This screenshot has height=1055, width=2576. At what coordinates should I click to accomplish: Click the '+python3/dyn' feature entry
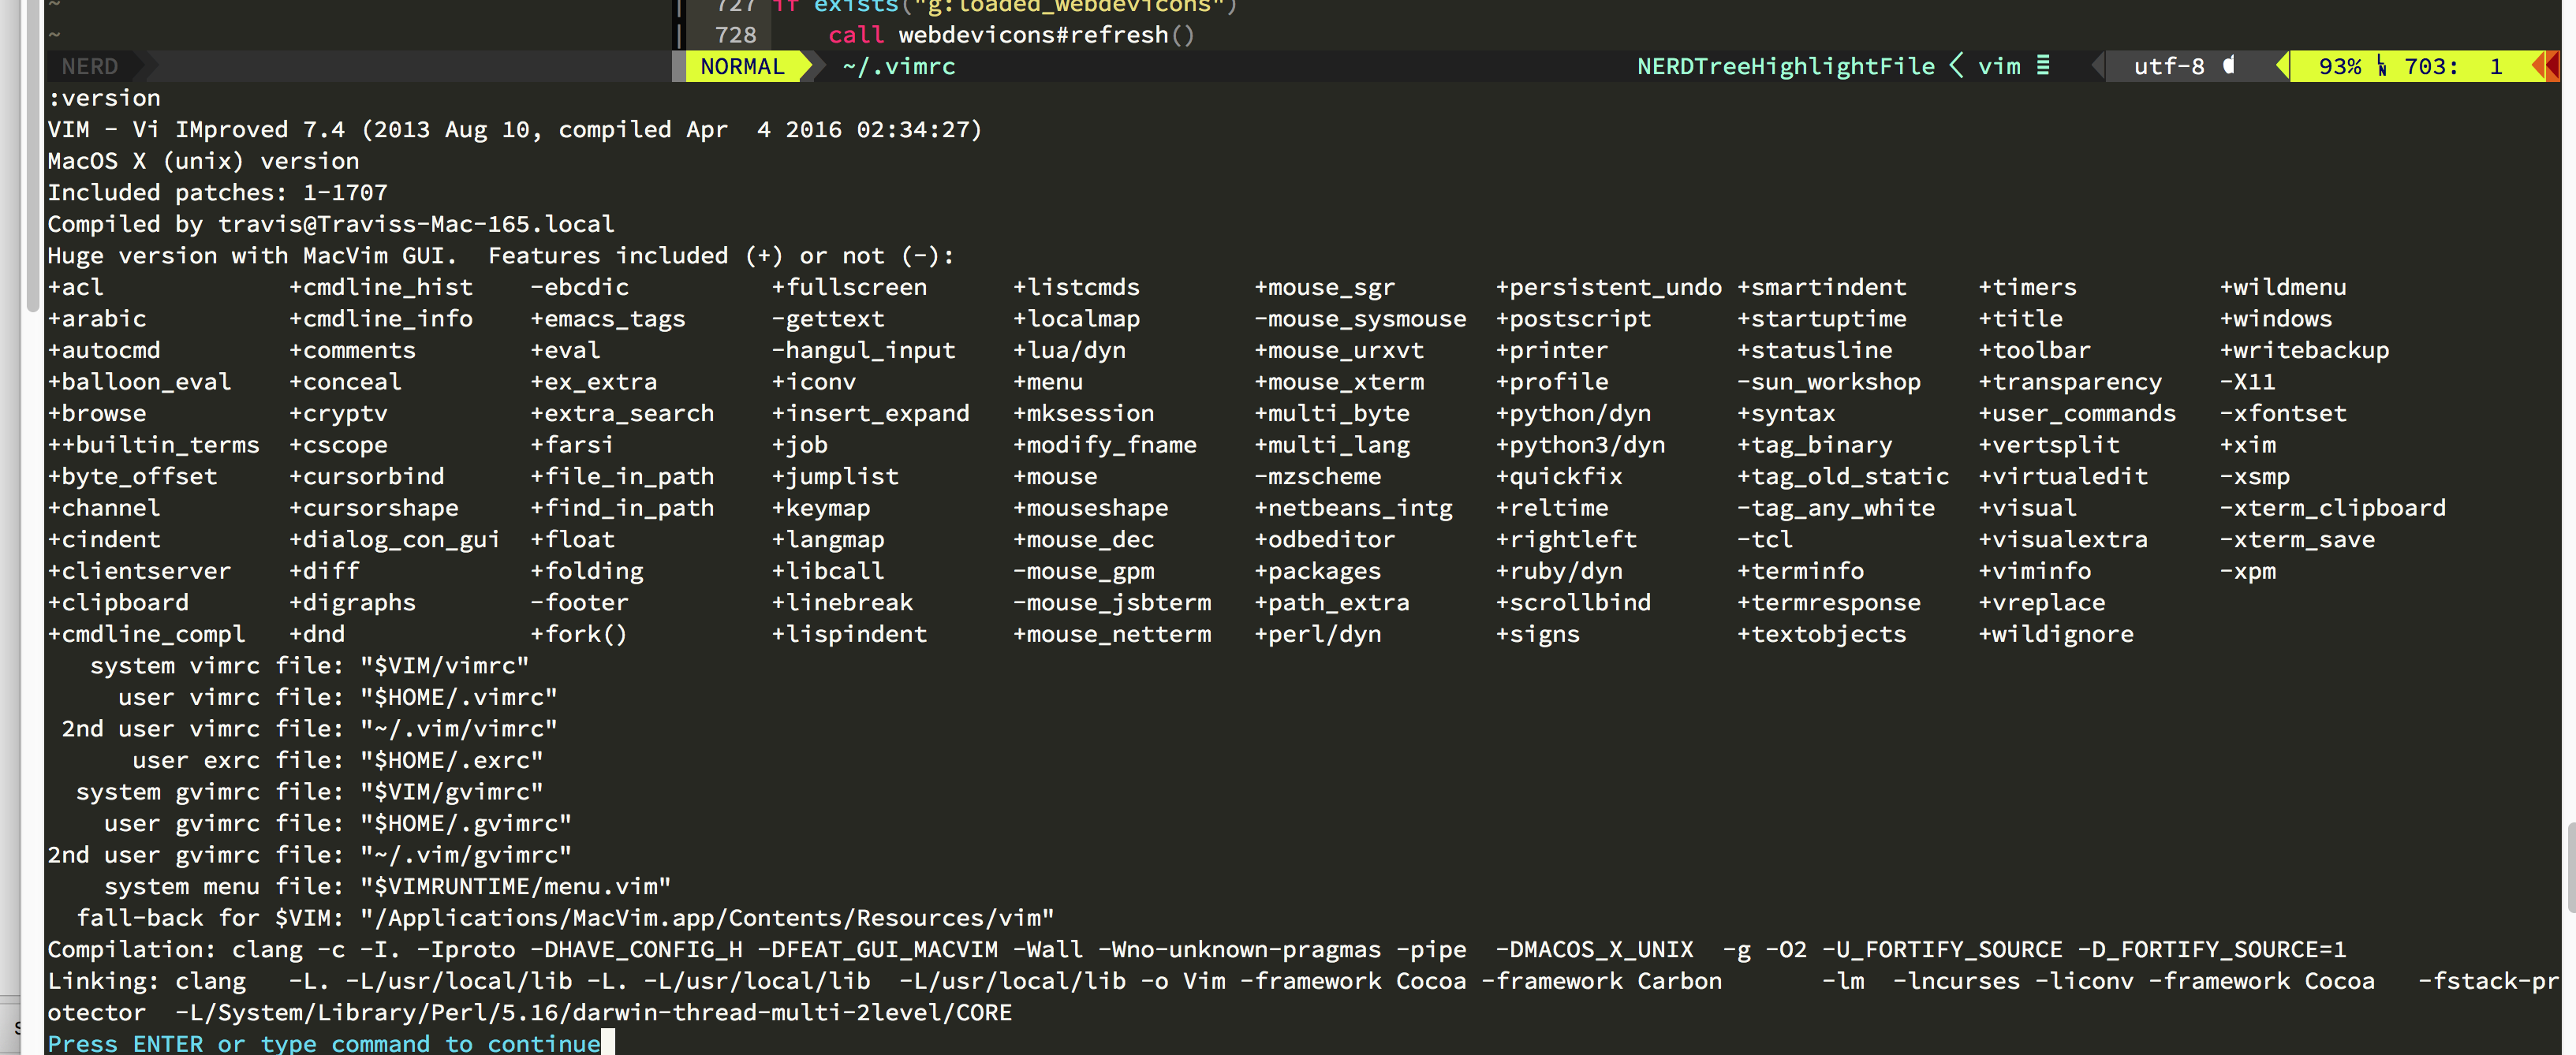[1581, 445]
